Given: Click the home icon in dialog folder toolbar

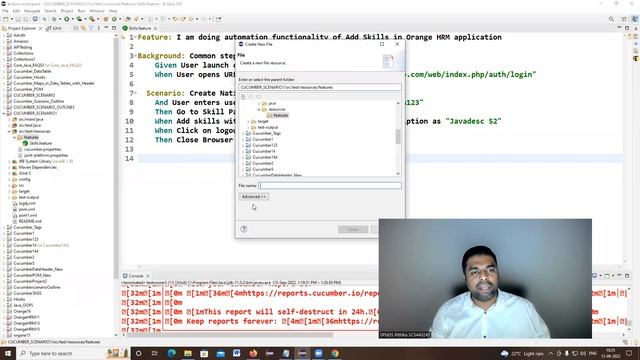Looking at the screenshot, I should point(243,97).
